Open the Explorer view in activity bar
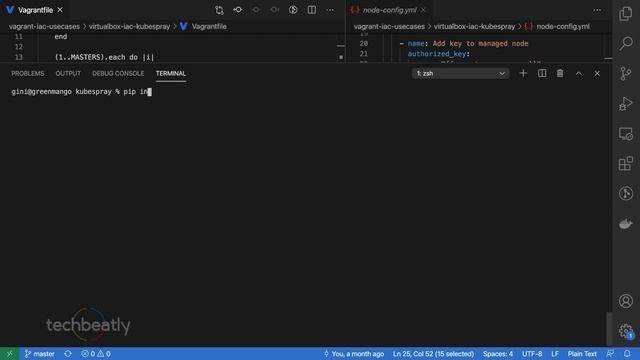 click(x=626, y=14)
